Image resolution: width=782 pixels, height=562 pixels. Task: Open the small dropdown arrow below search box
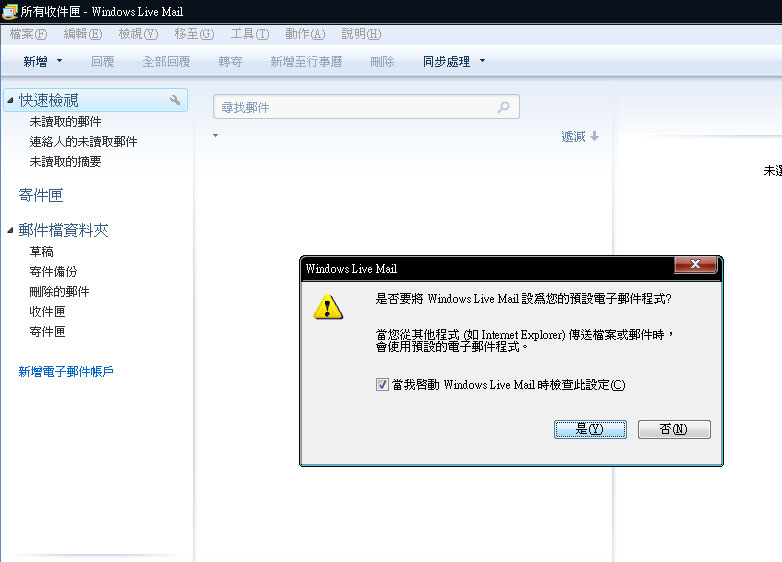click(x=215, y=135)
